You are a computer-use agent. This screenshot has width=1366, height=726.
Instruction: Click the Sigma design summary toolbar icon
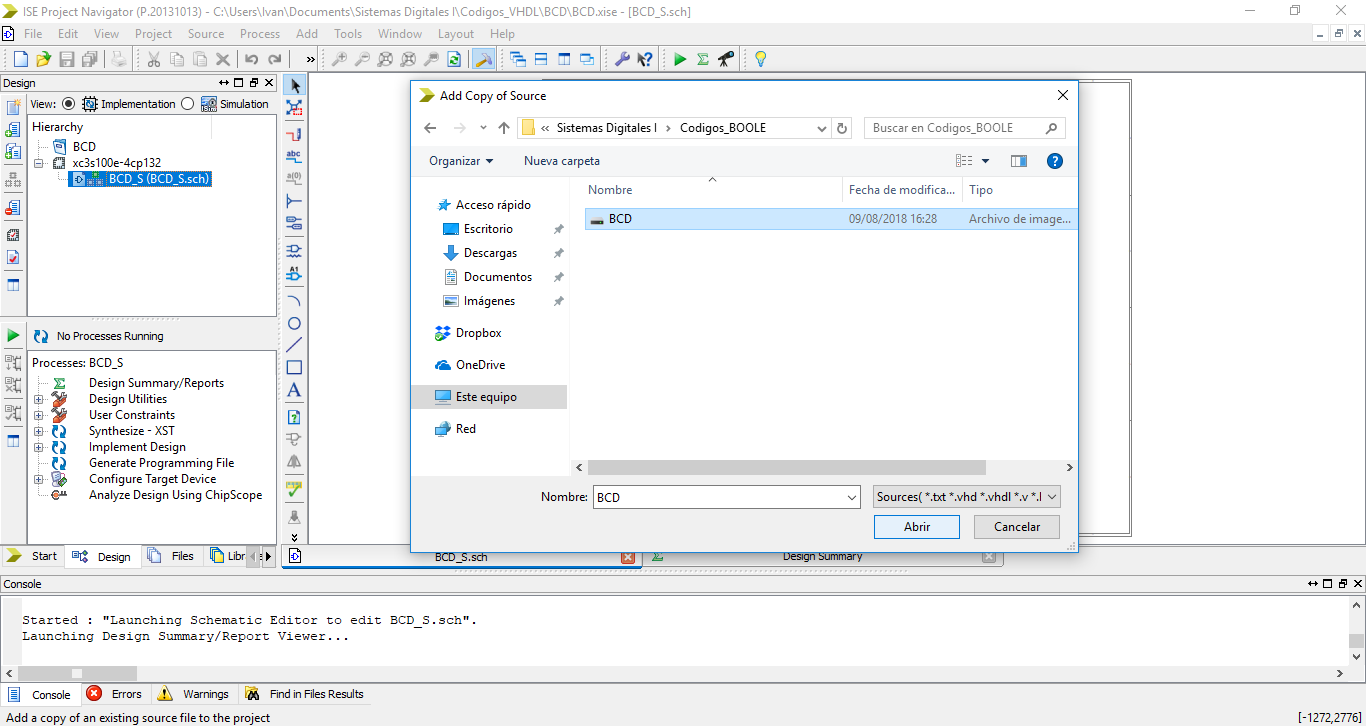pyautogui.click(x=703, y=59)
